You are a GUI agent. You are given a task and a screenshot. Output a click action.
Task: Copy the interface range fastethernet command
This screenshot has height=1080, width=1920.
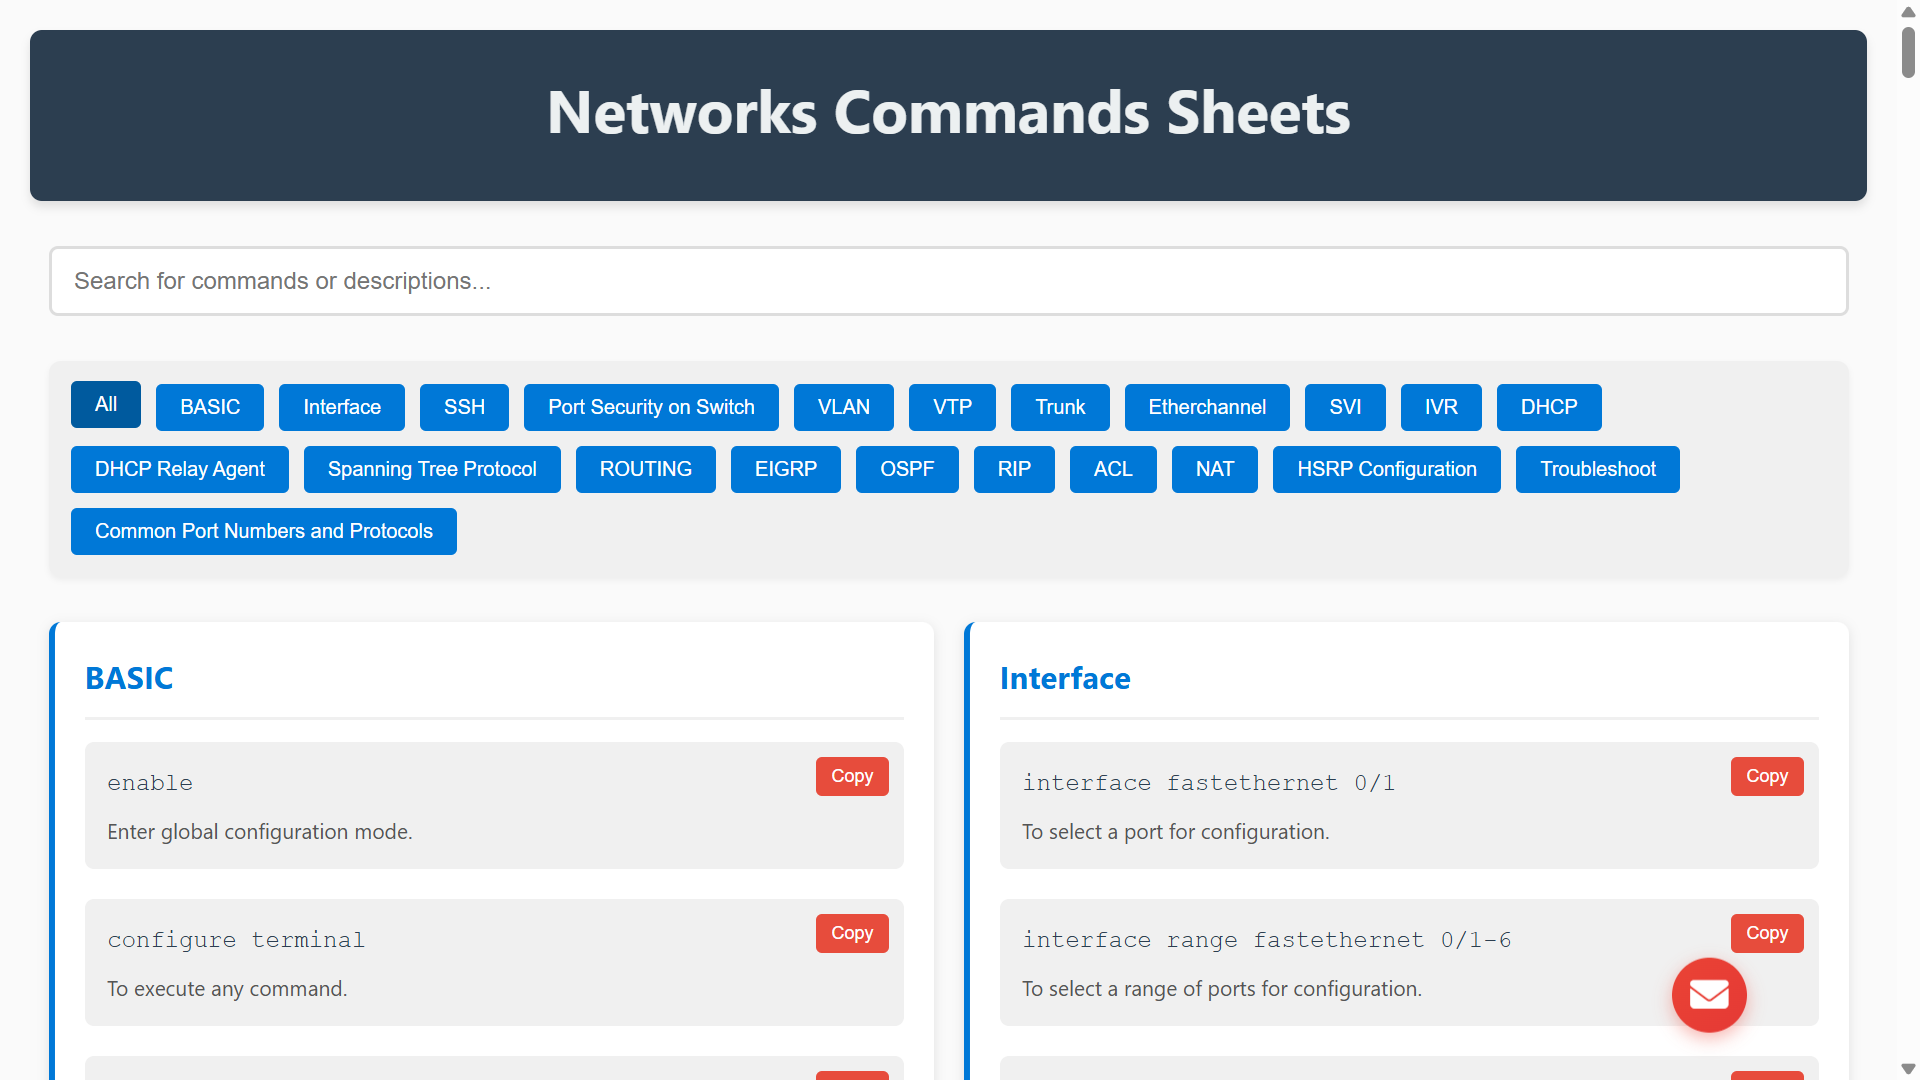[1766, 933]
